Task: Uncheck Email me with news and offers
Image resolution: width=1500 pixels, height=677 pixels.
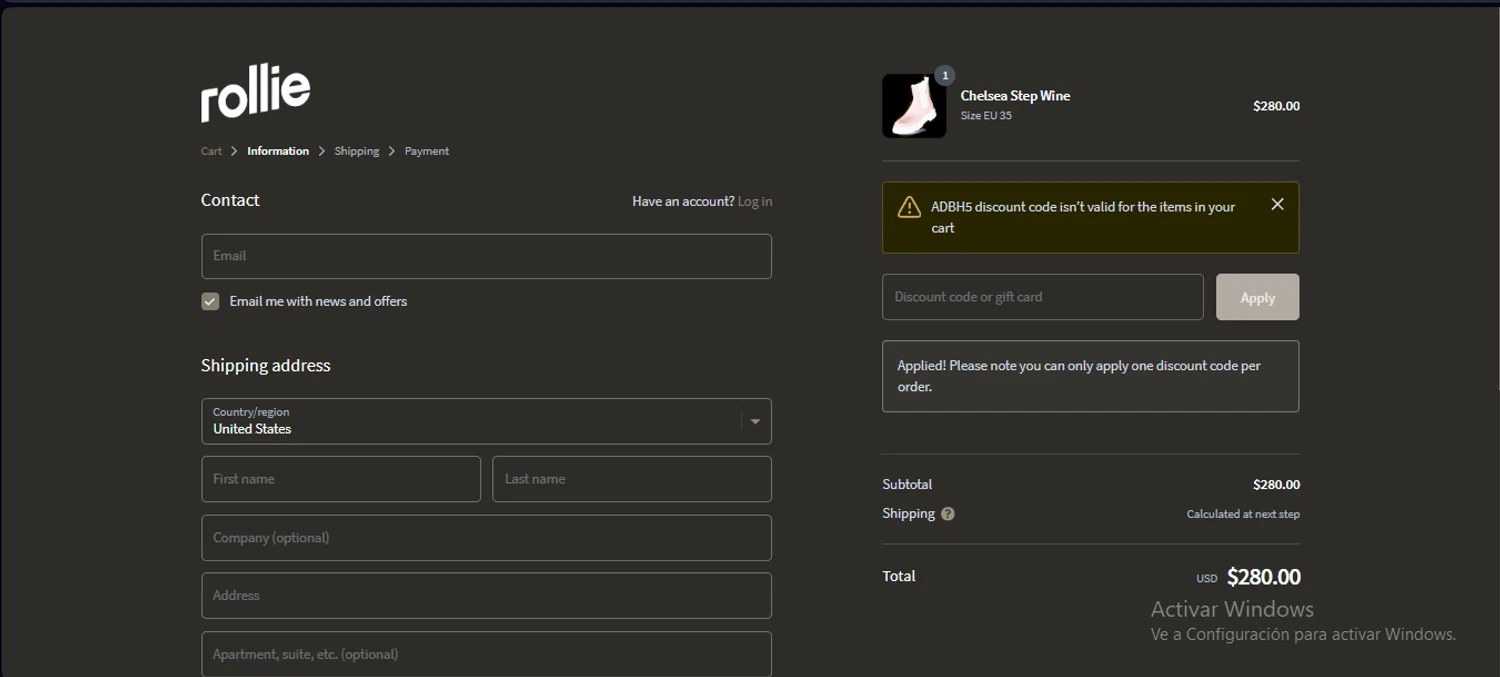Action: (210, 301)
